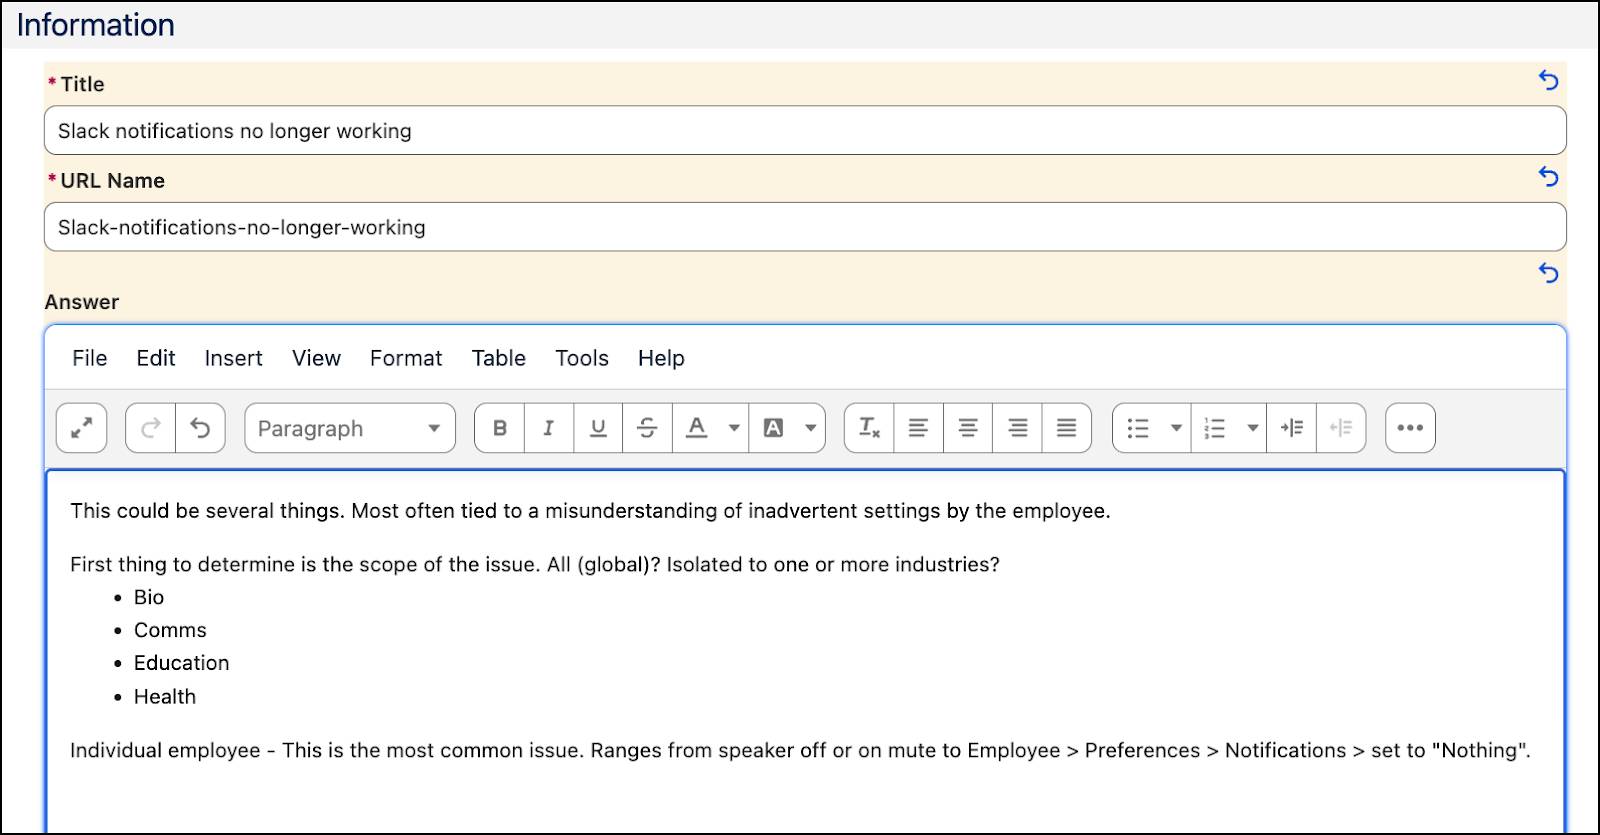This screenshot has width=1600, height=835.
Task: Expand the text color picker arrow
Action: [734, 428]
